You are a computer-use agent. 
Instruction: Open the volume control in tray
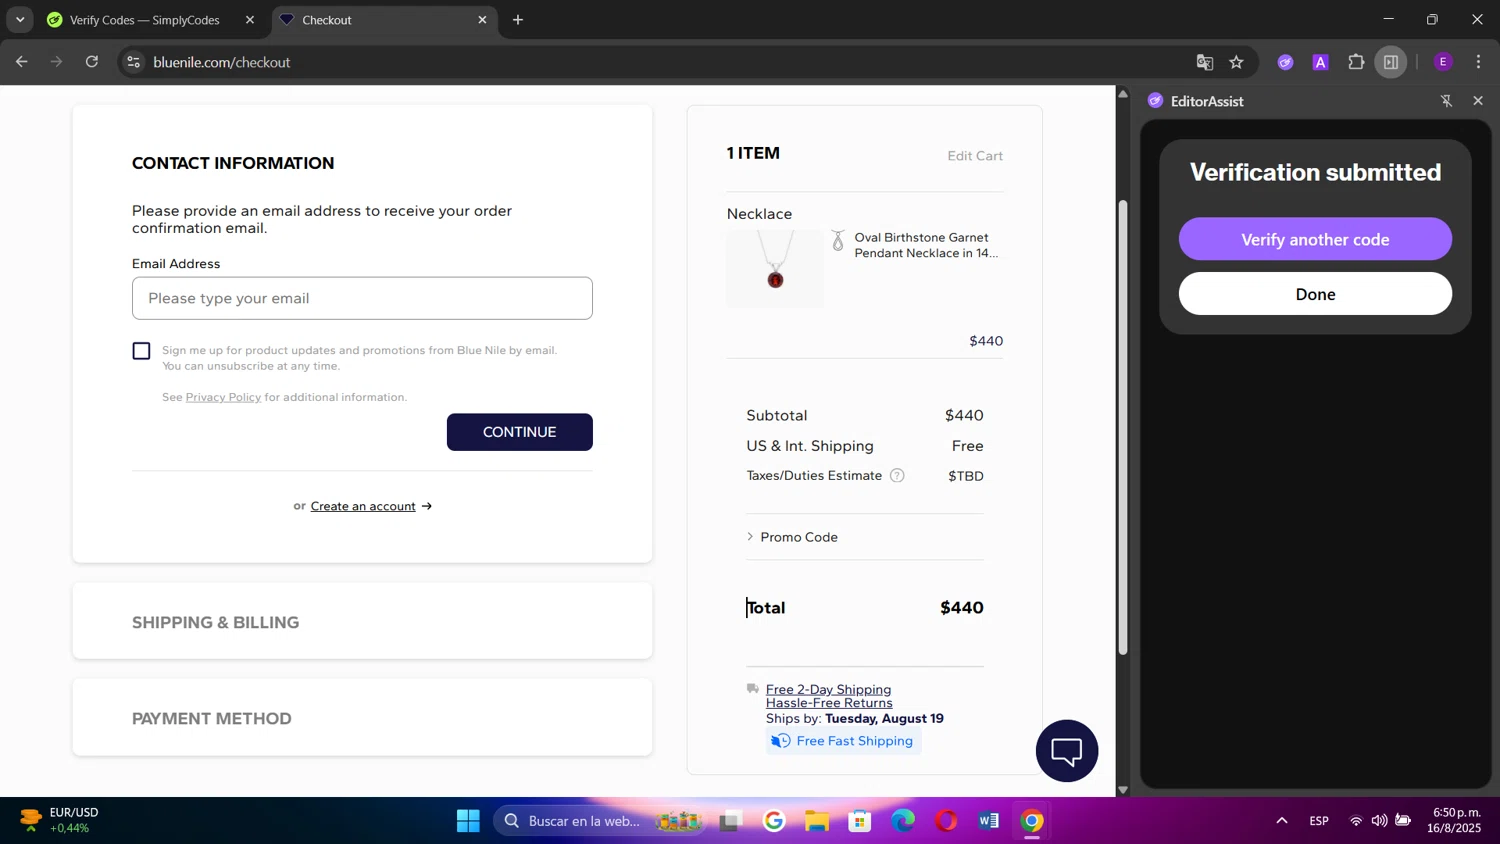pos(1379,821)
